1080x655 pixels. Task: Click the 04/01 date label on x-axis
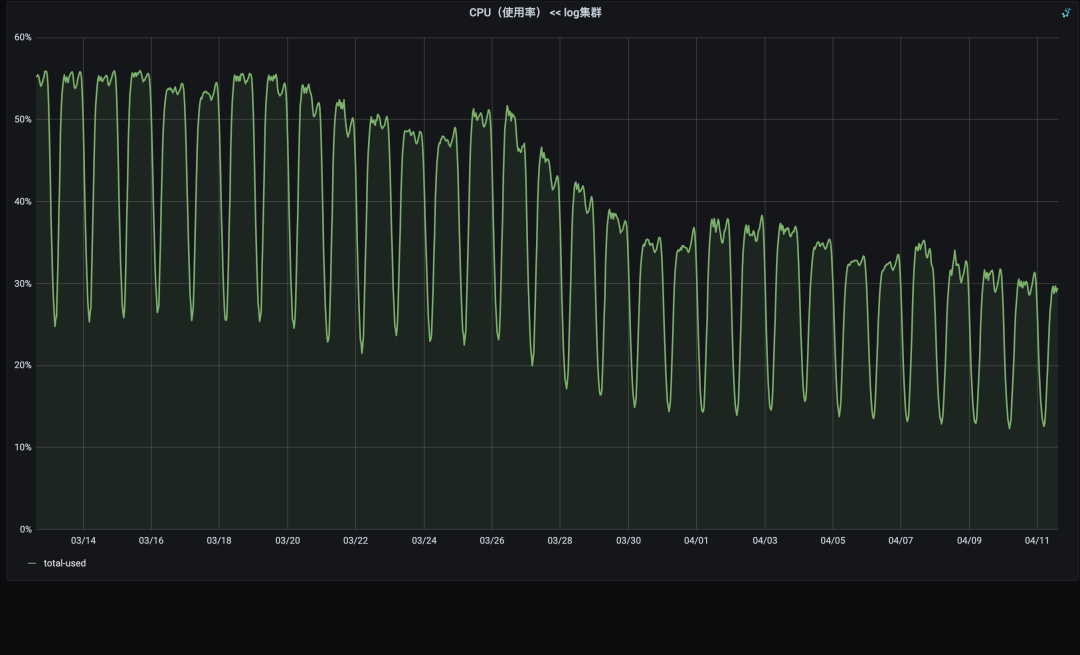click(x=696, y=541)
